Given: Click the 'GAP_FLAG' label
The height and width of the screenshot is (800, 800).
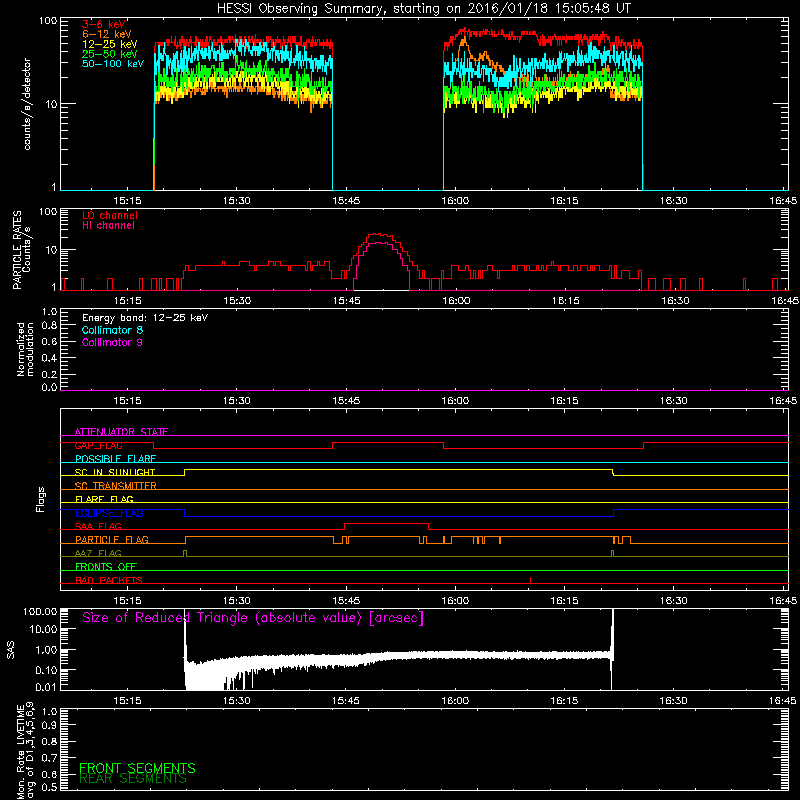Looking at the screenshot, I should (98, 445).
